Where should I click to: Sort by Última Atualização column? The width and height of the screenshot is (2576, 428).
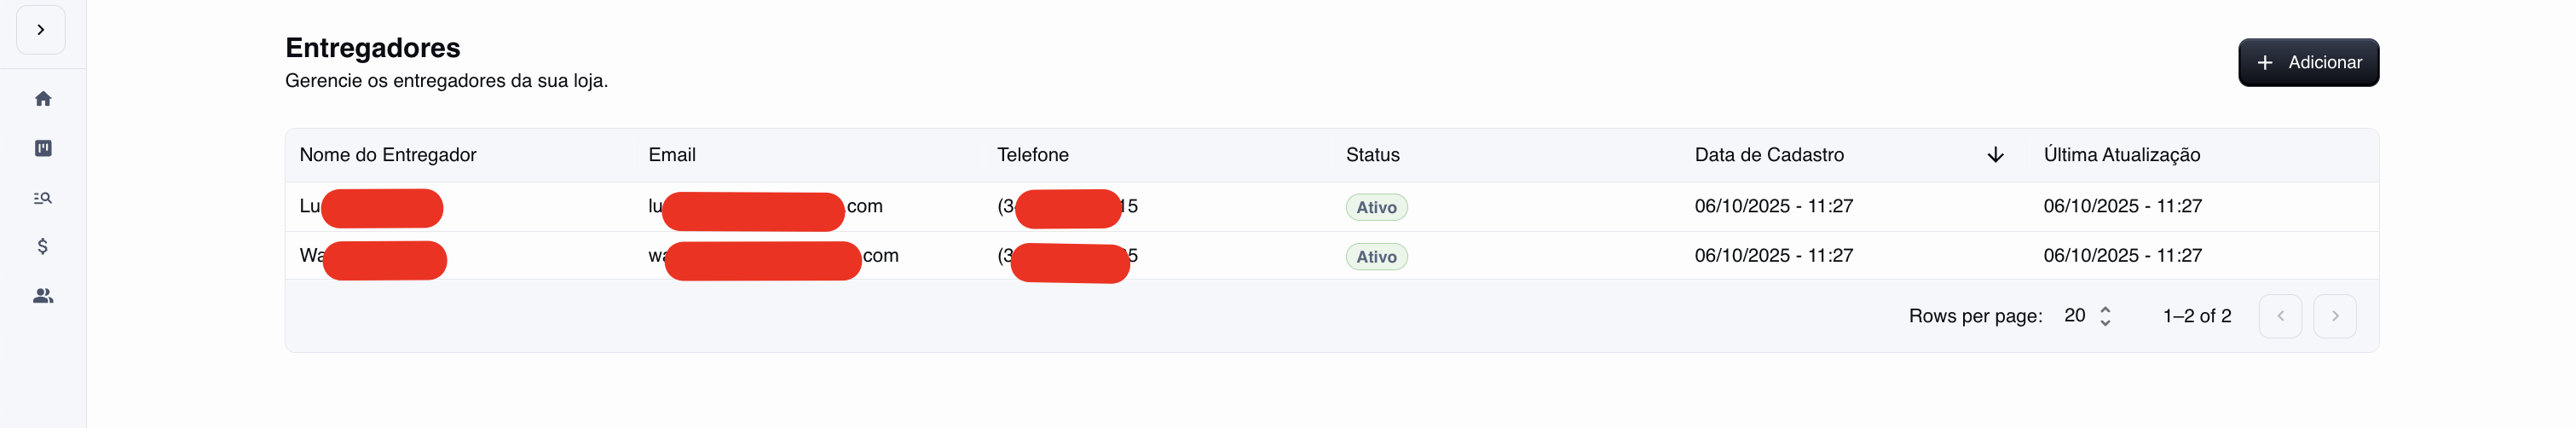pyautogui.click(x=2121, y=155)
